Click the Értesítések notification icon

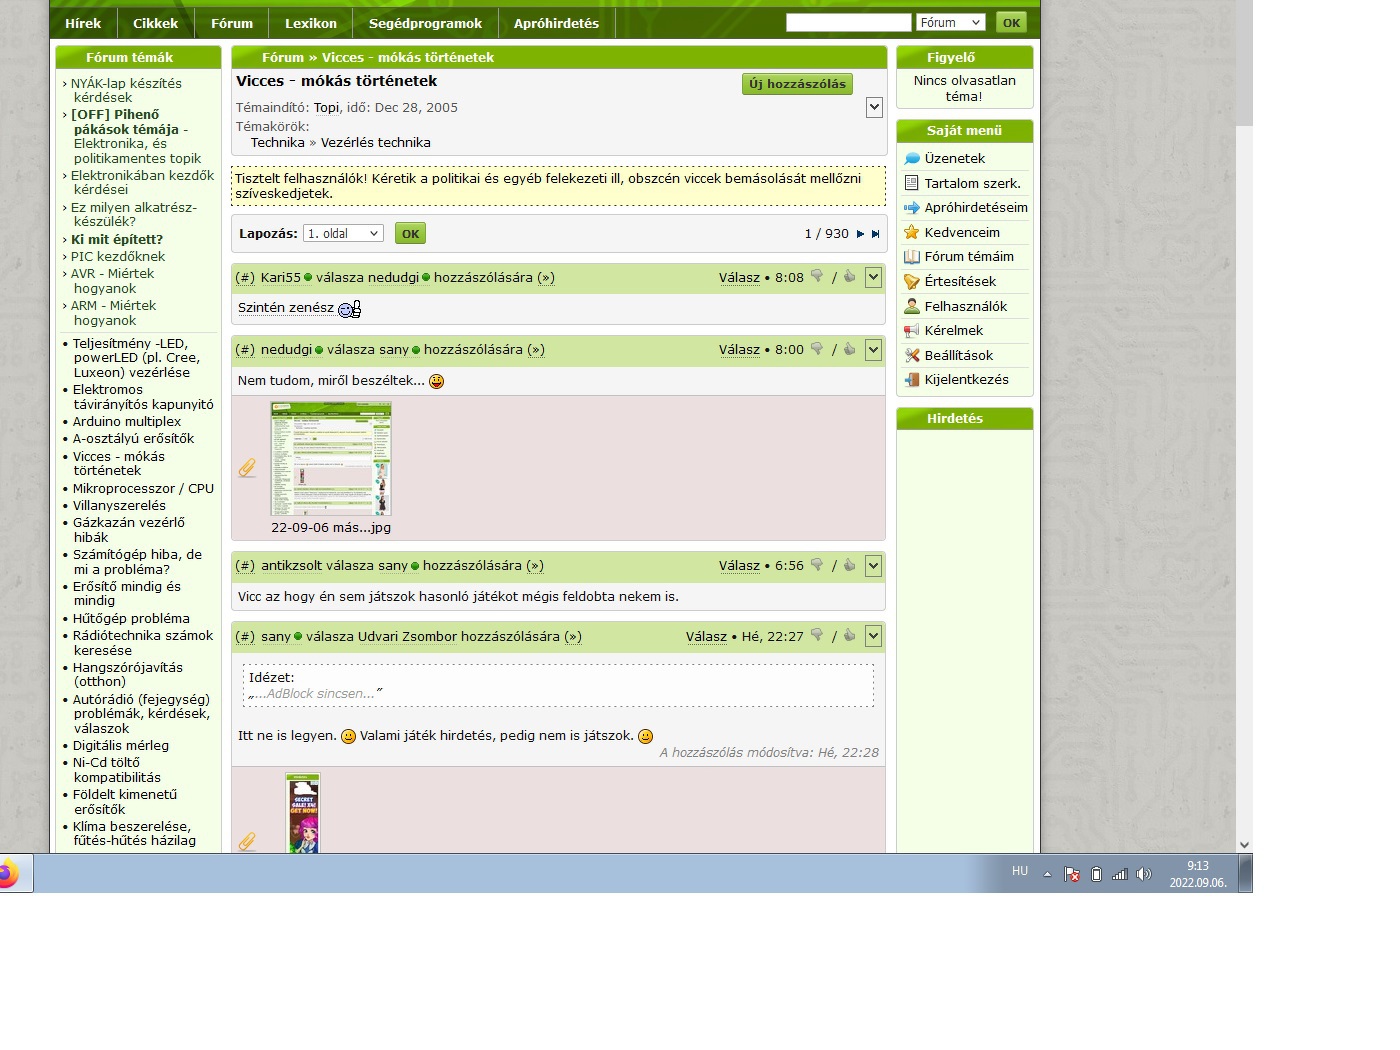[x=912, y=282]
